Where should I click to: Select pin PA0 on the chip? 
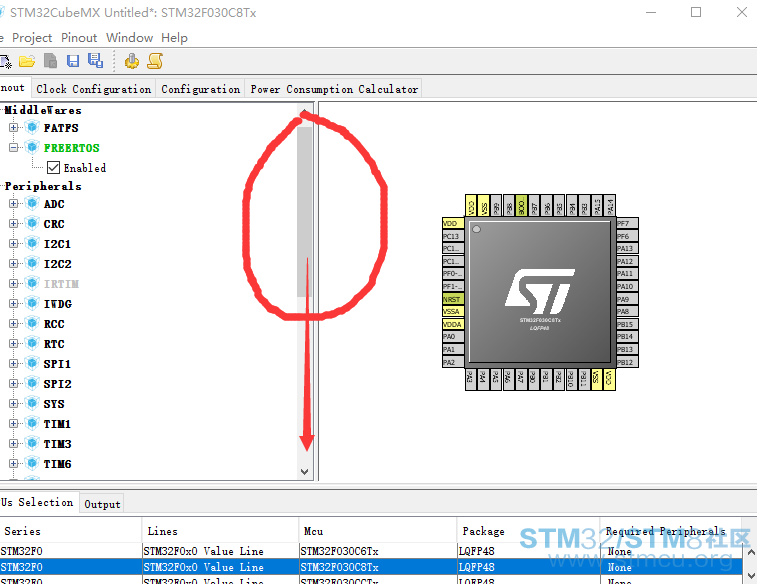point(453,336)
